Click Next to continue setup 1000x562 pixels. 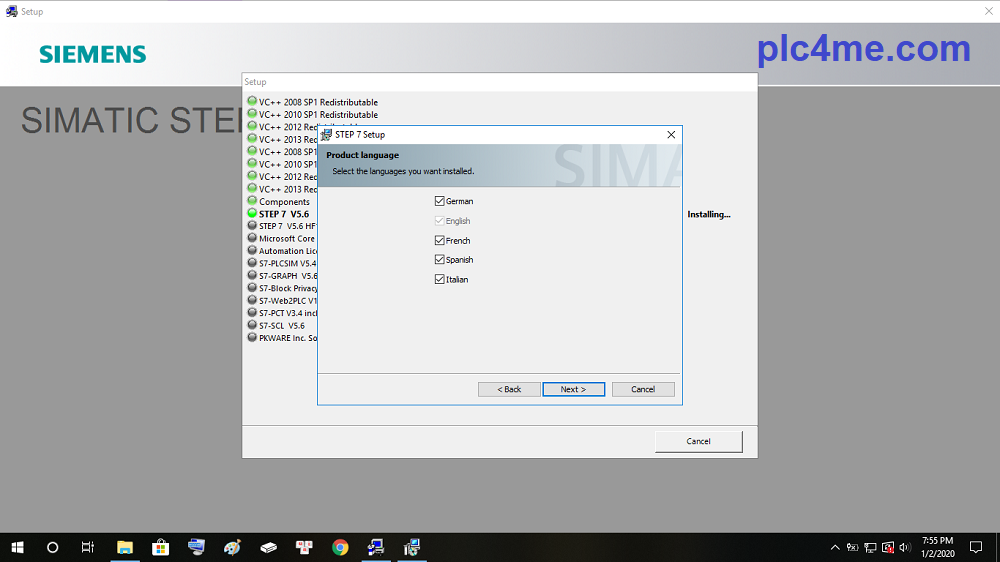pyautogui.click(x=573, y=389)
